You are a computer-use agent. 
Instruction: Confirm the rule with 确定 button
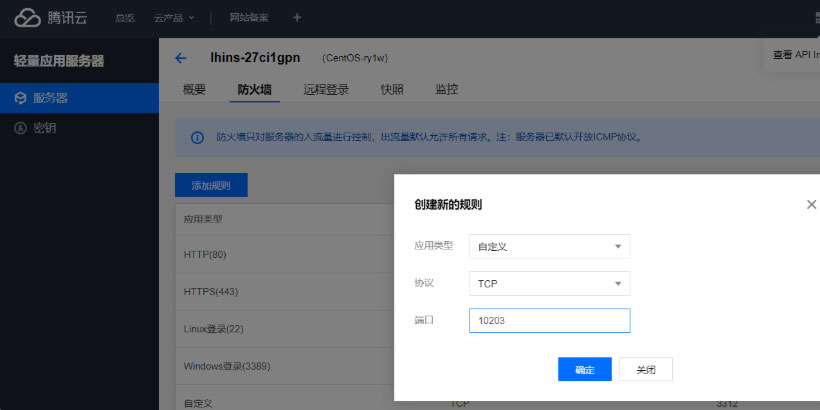585,369
